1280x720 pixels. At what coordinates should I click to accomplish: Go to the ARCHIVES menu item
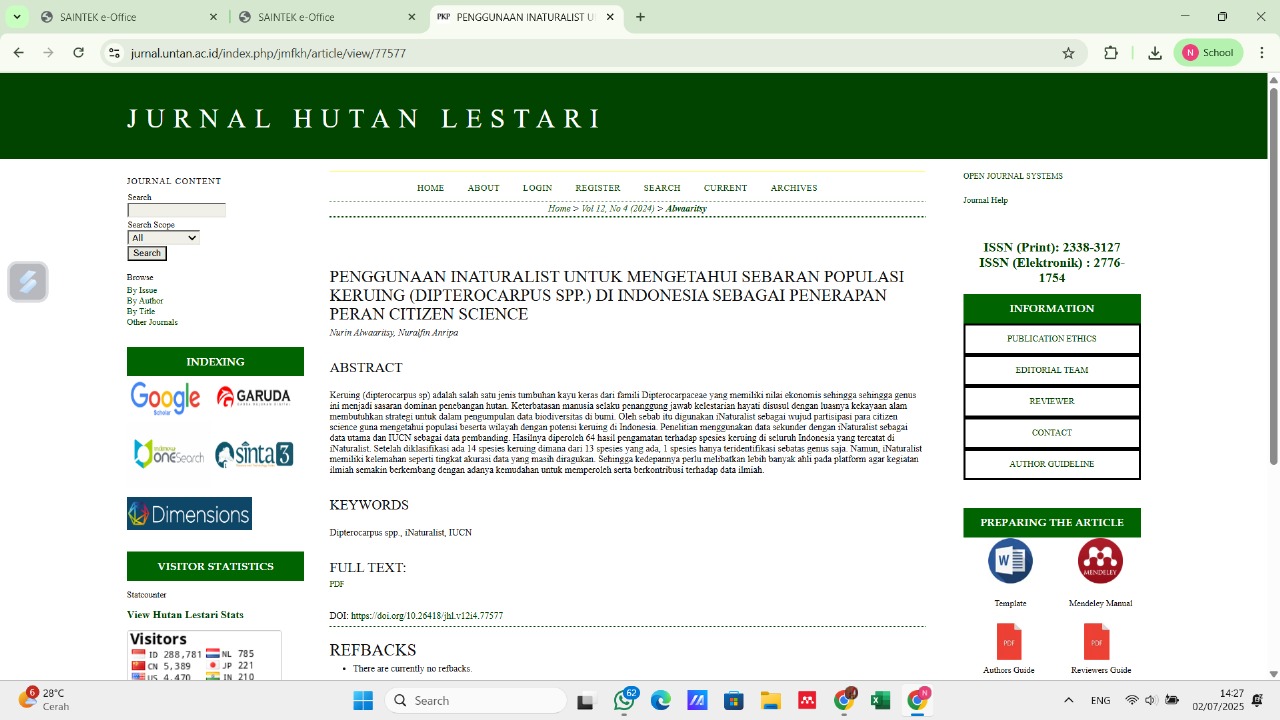tap(793, 188)
